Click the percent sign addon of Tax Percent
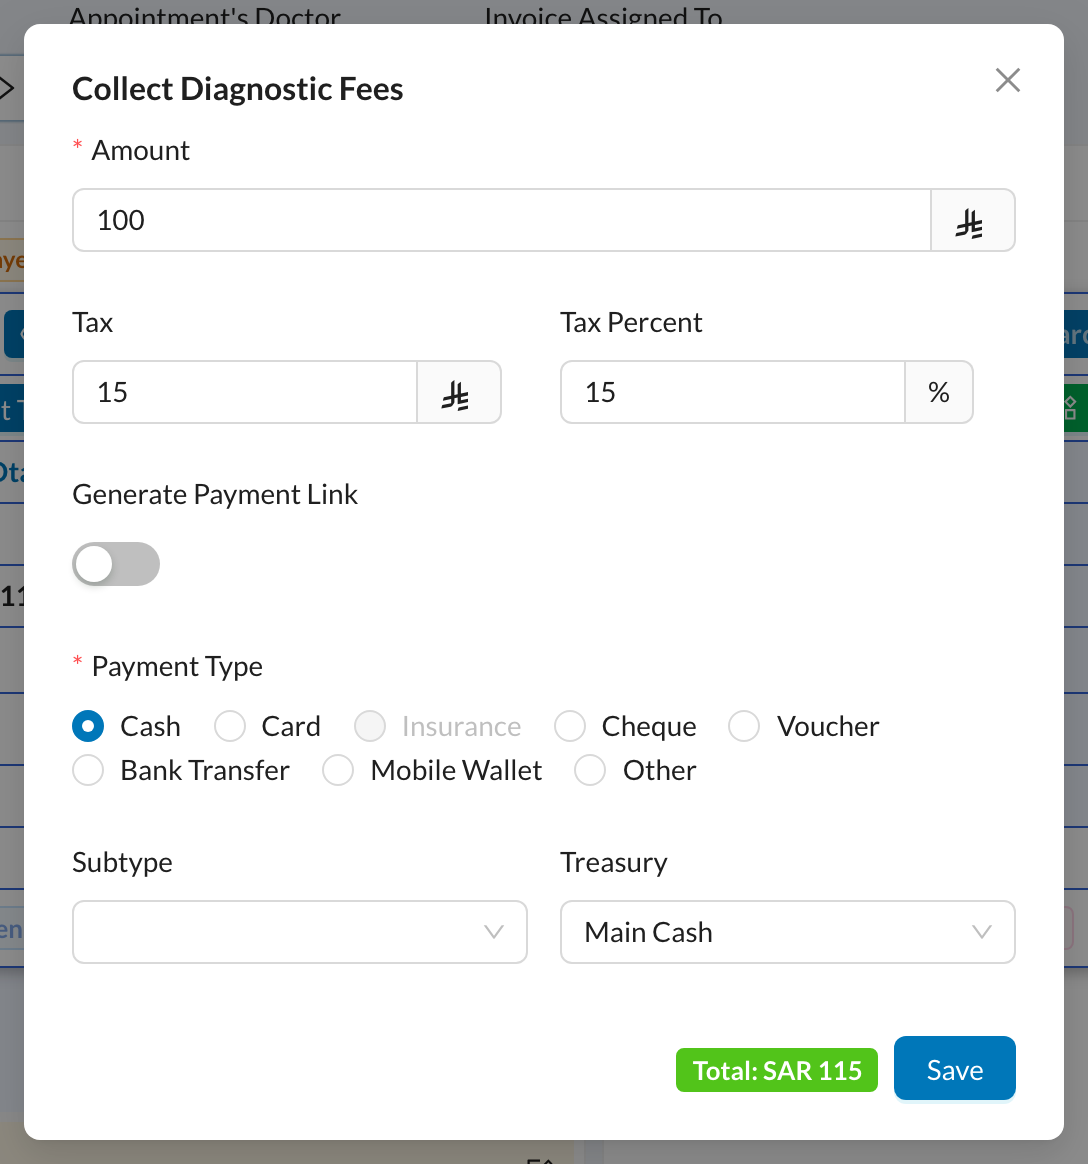 point(939,392)
